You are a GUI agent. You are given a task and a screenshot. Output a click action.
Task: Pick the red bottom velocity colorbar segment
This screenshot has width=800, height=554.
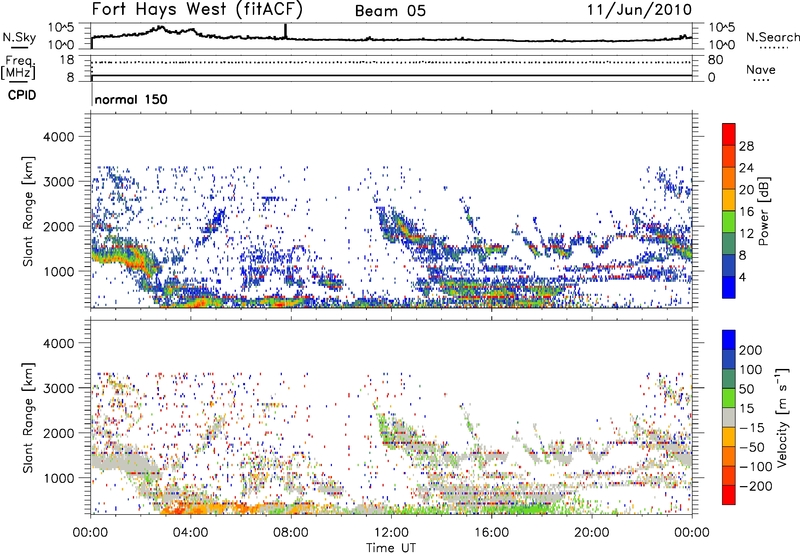[x=729, y=495]
